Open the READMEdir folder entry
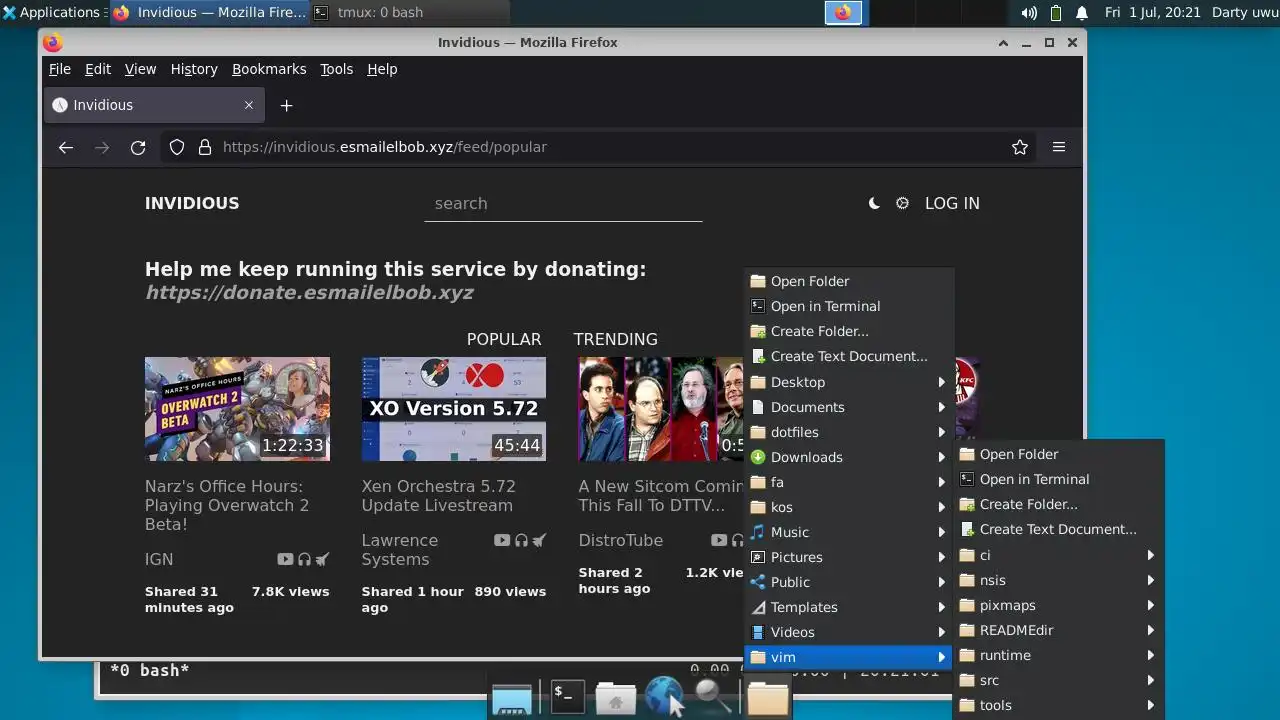1280x720 pixels. tap(1058, 630)
